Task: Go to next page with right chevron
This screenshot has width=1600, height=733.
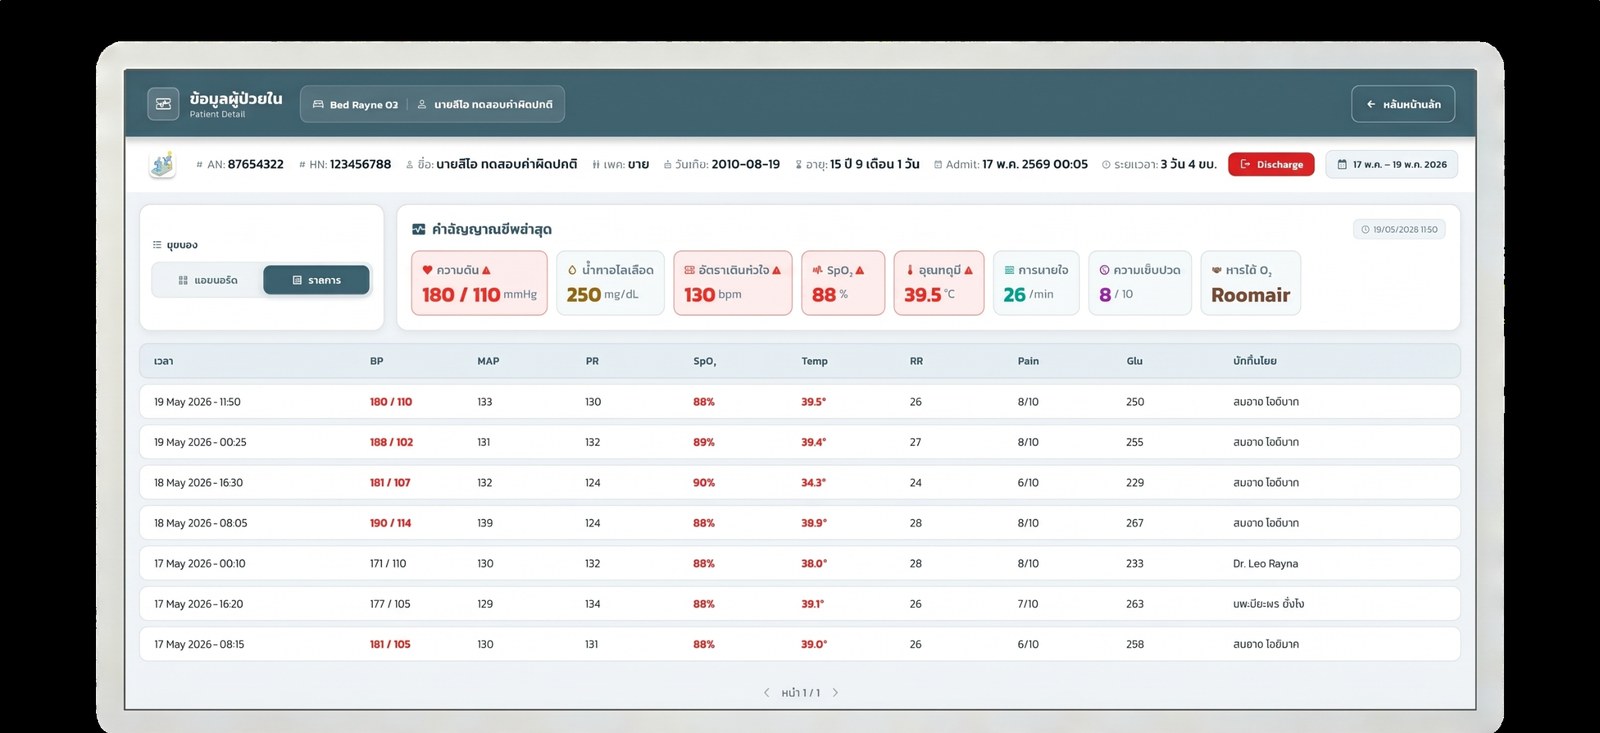Action: (835, 692)
